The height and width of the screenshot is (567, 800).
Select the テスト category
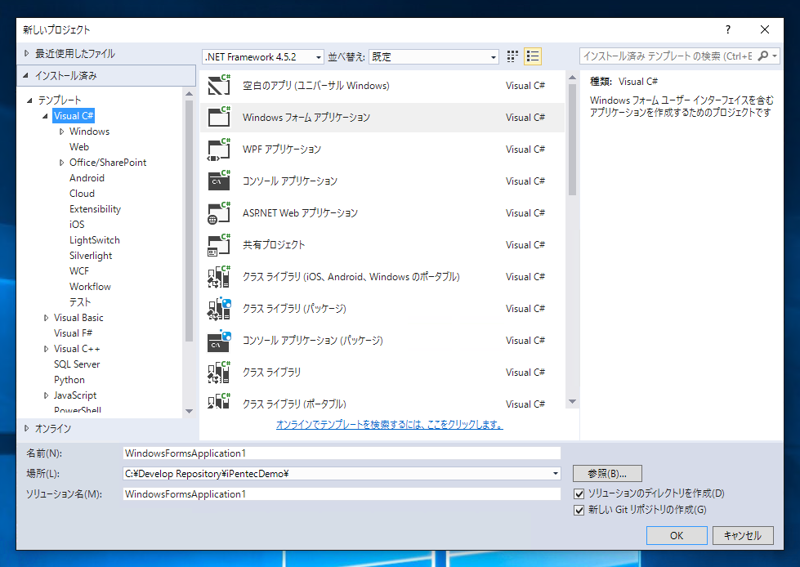80,302
